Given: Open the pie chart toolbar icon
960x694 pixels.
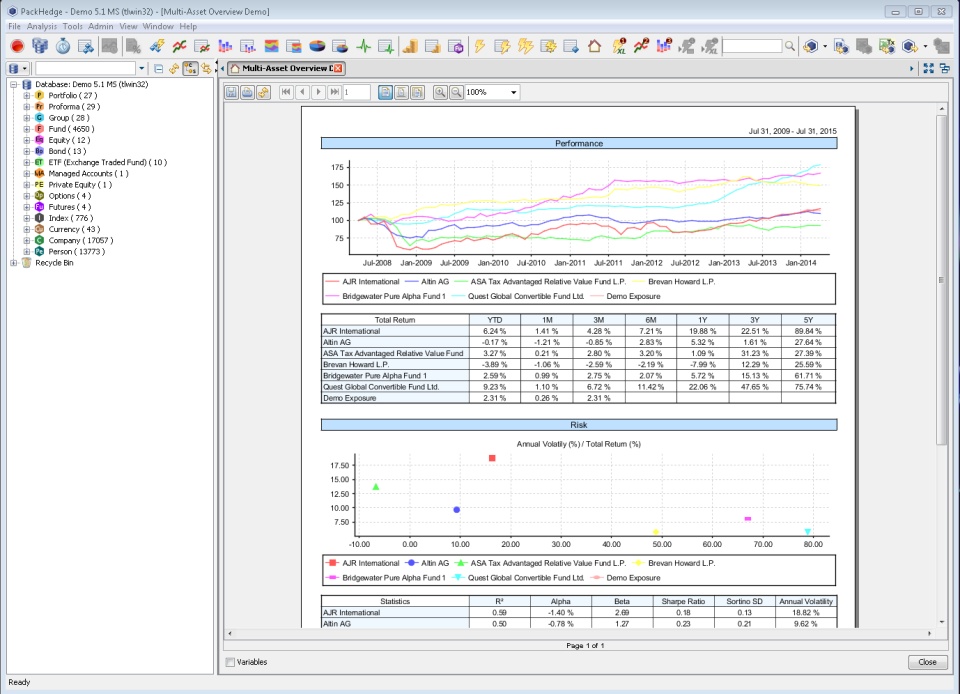Looking at the screenshot, I should click(x=317, y=46).
